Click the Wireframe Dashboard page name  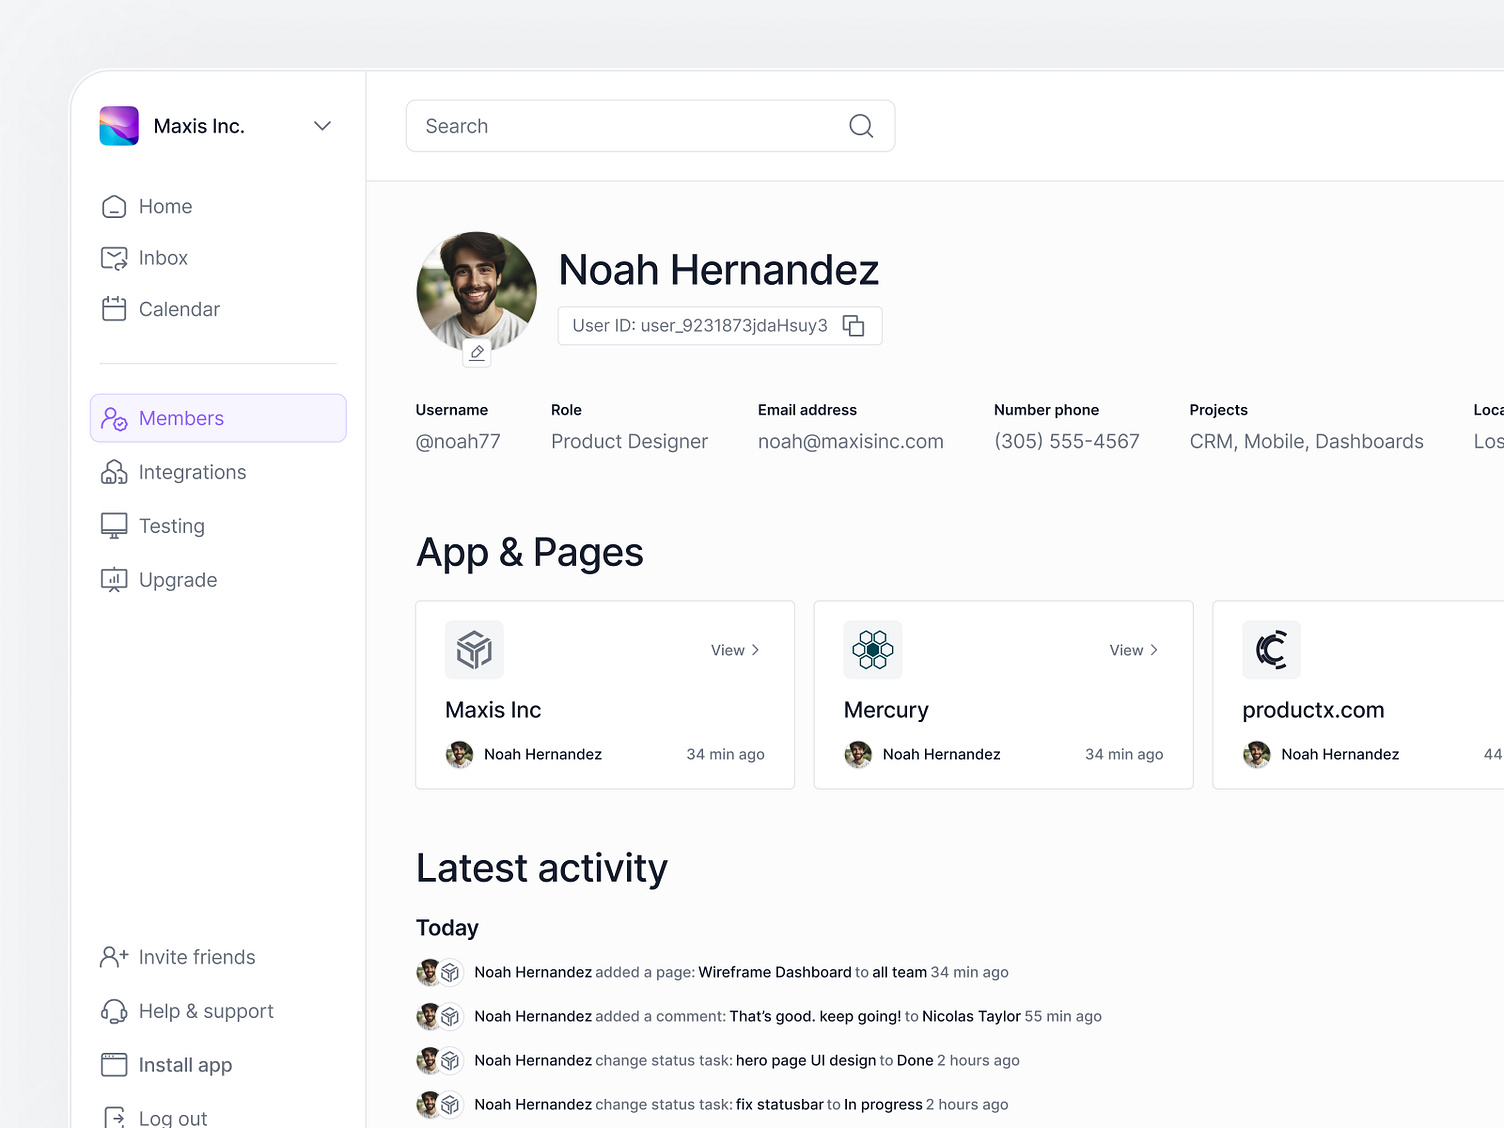[x=775, y=972]
